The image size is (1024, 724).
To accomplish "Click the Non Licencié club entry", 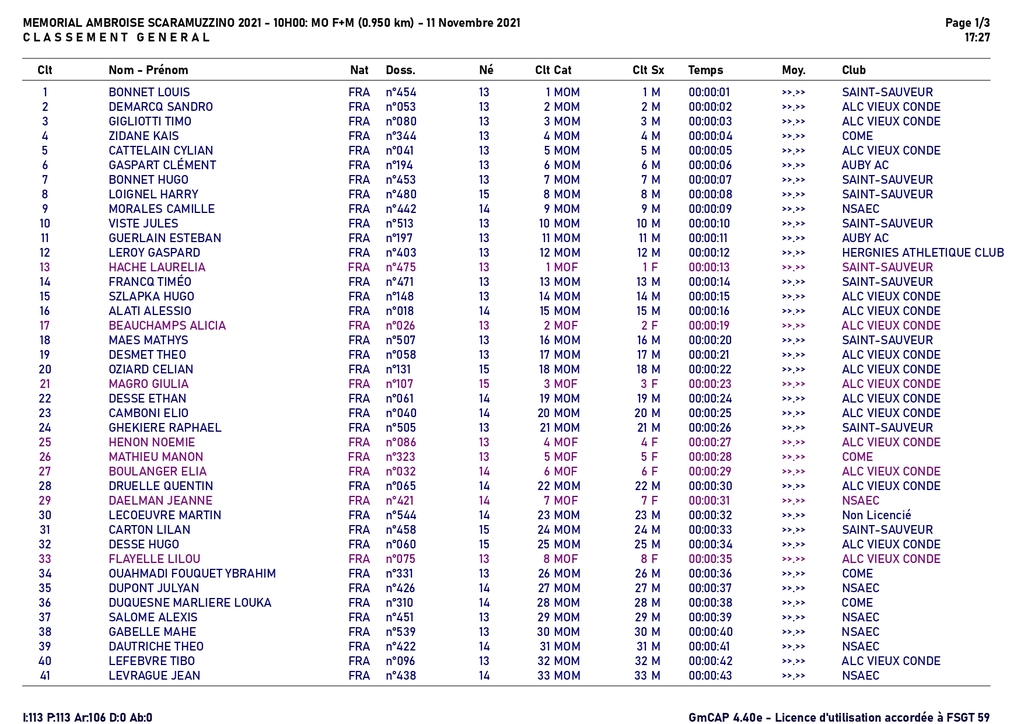I will pos(876,515).
